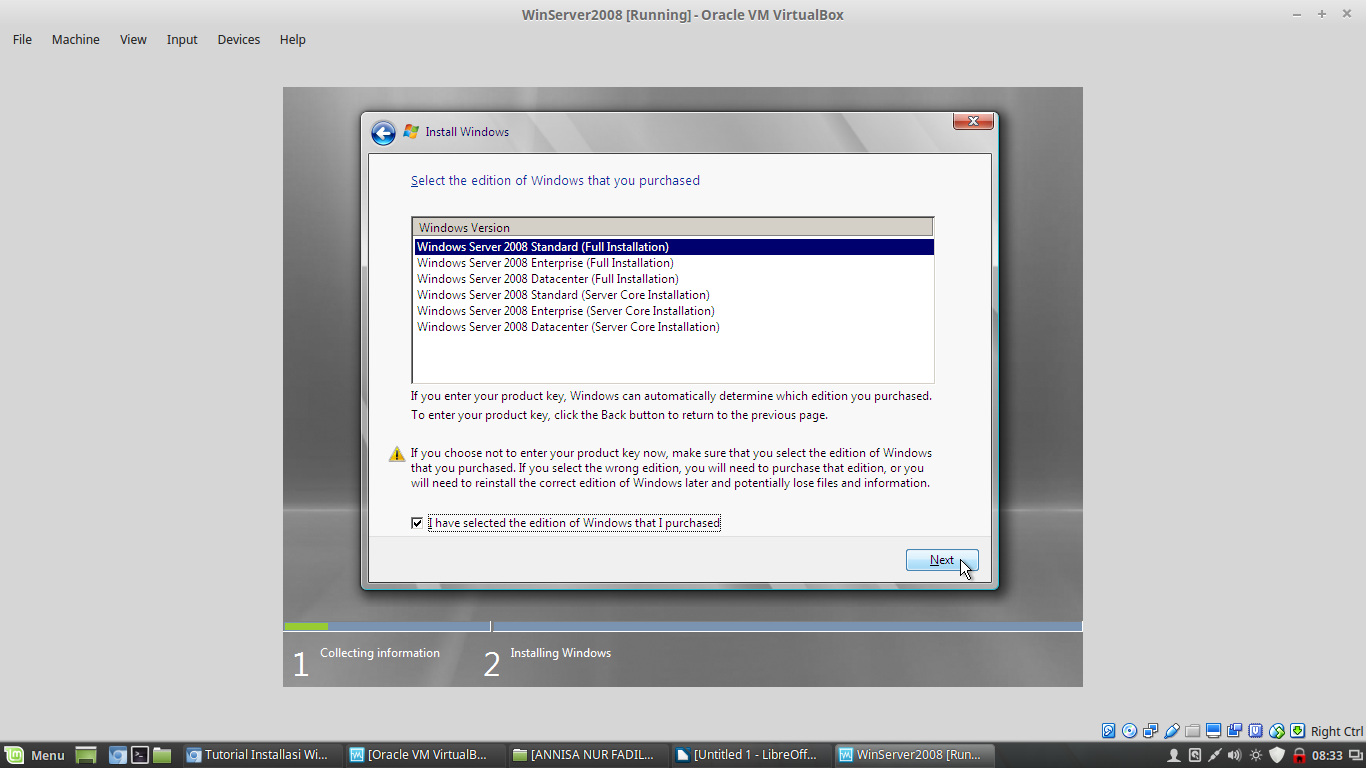Launch the Terminal from the panel
This screenshot has width=1366, height=768.
(140, 755)
